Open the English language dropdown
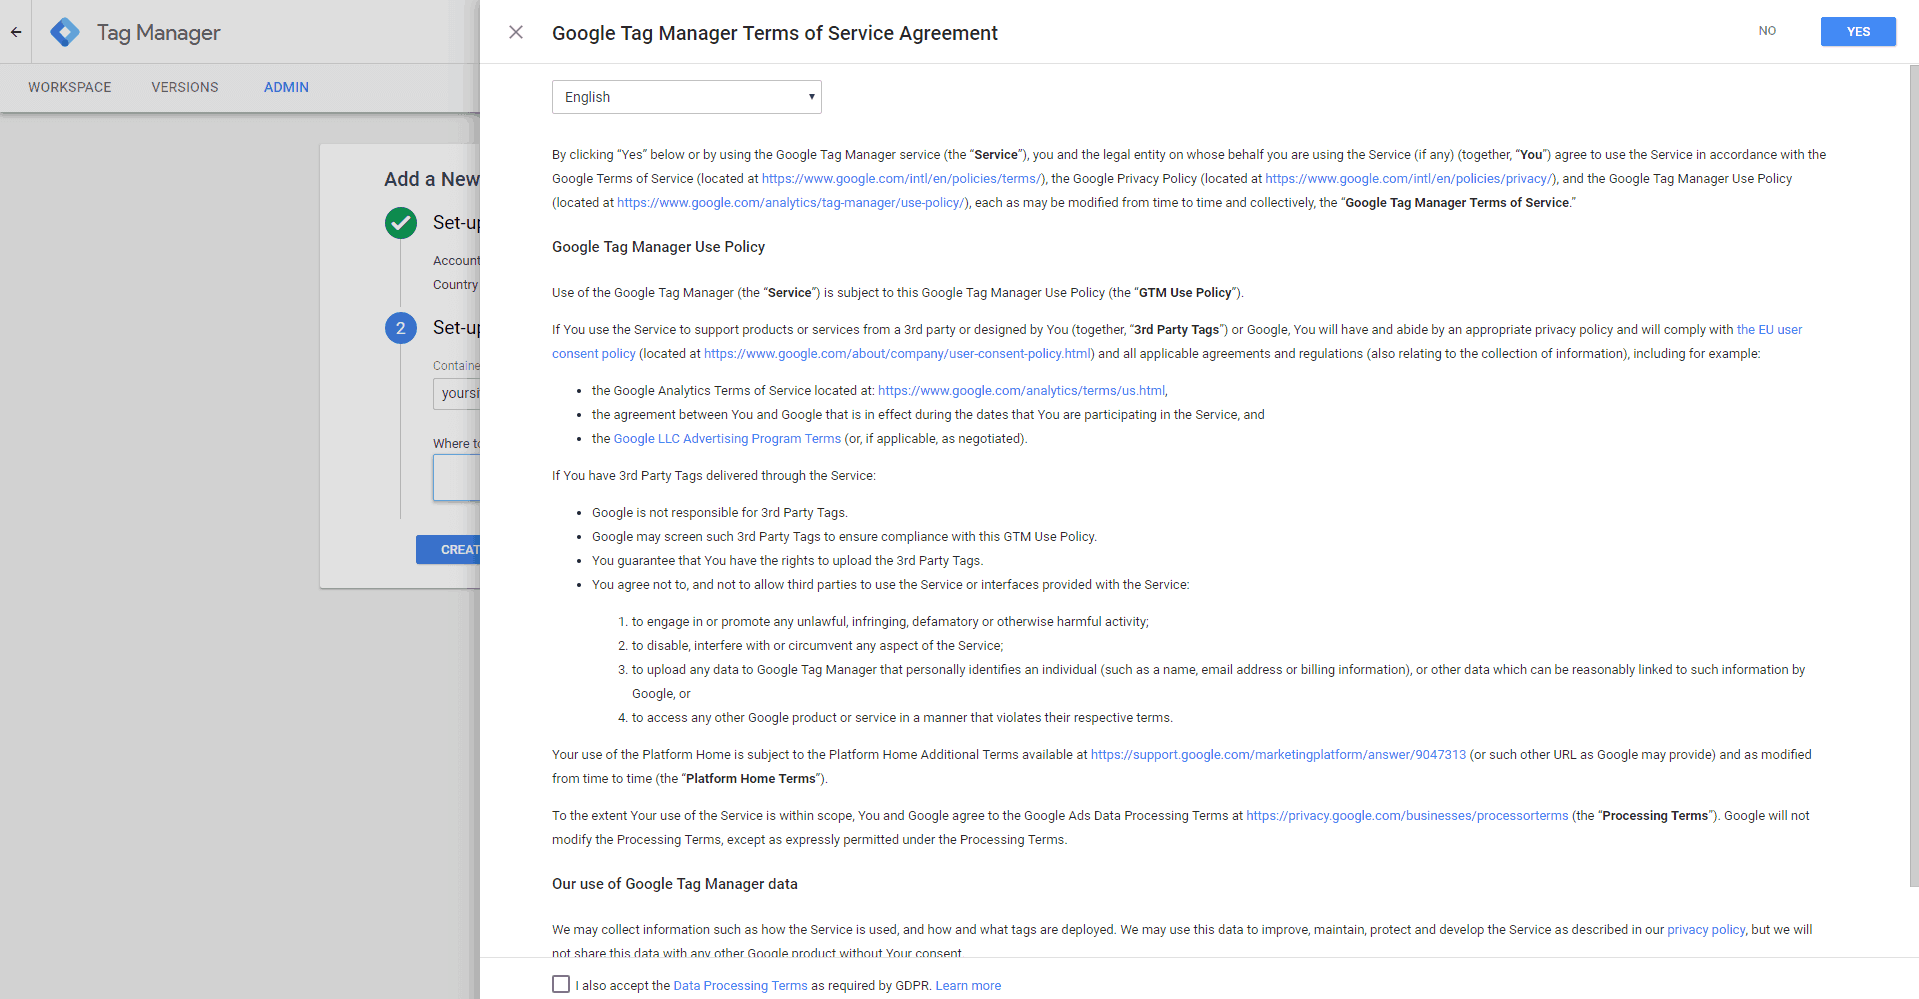Viewport: 1919px width, 999px height. click(687, 97)
